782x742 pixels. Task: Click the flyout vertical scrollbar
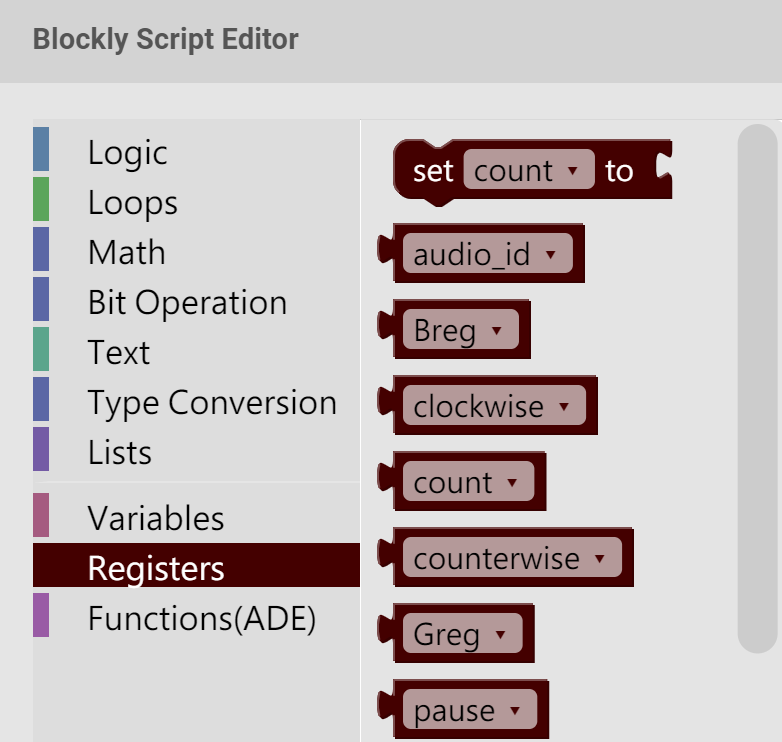[x=758, y=388]
